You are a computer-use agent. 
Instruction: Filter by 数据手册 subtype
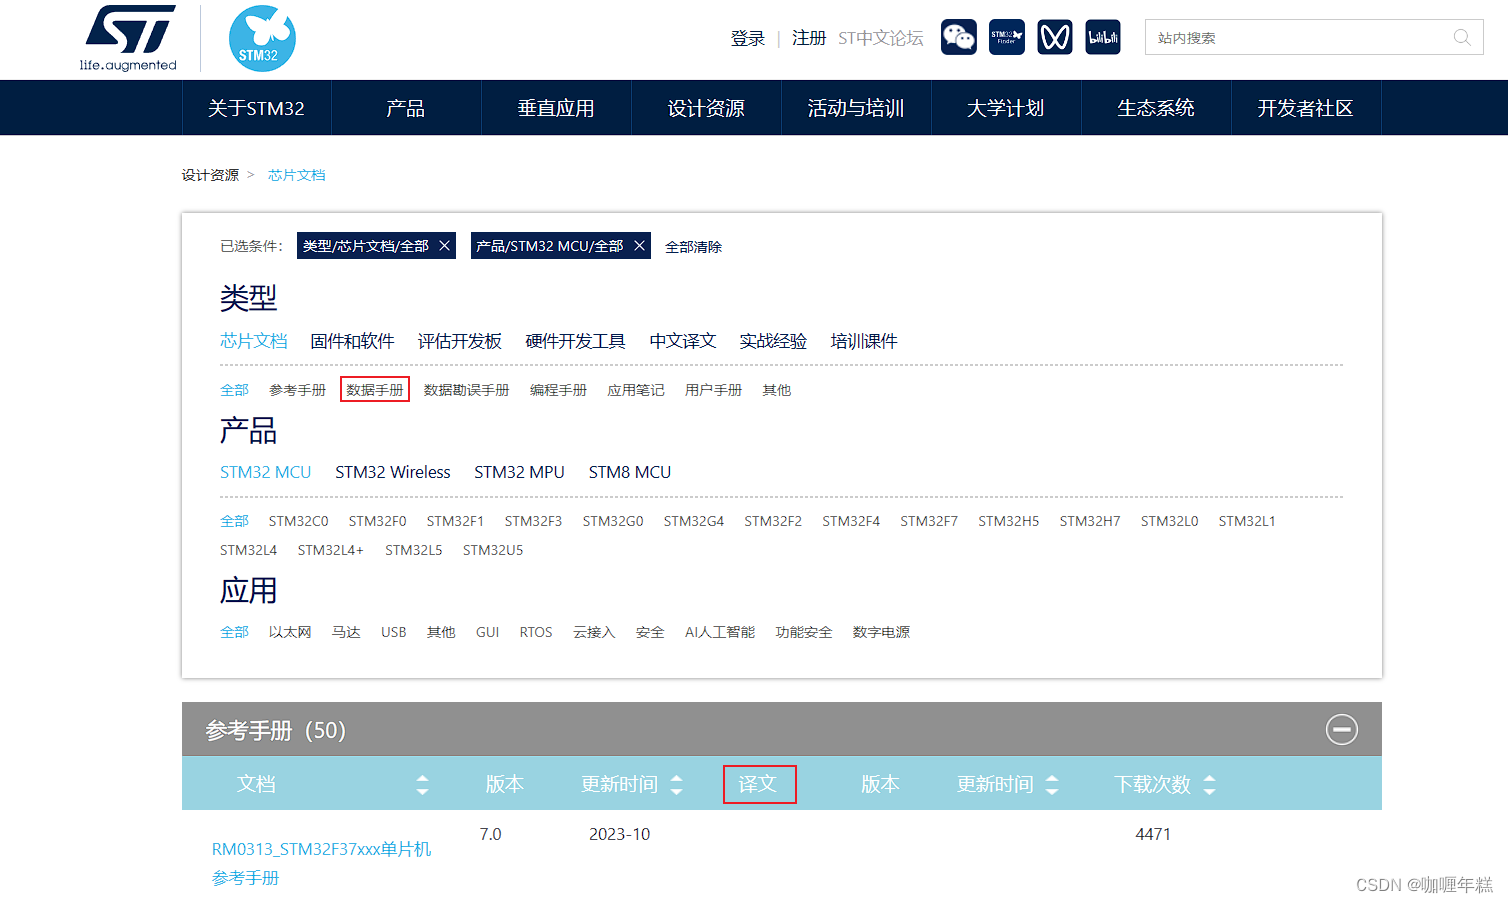coord(375,390)
